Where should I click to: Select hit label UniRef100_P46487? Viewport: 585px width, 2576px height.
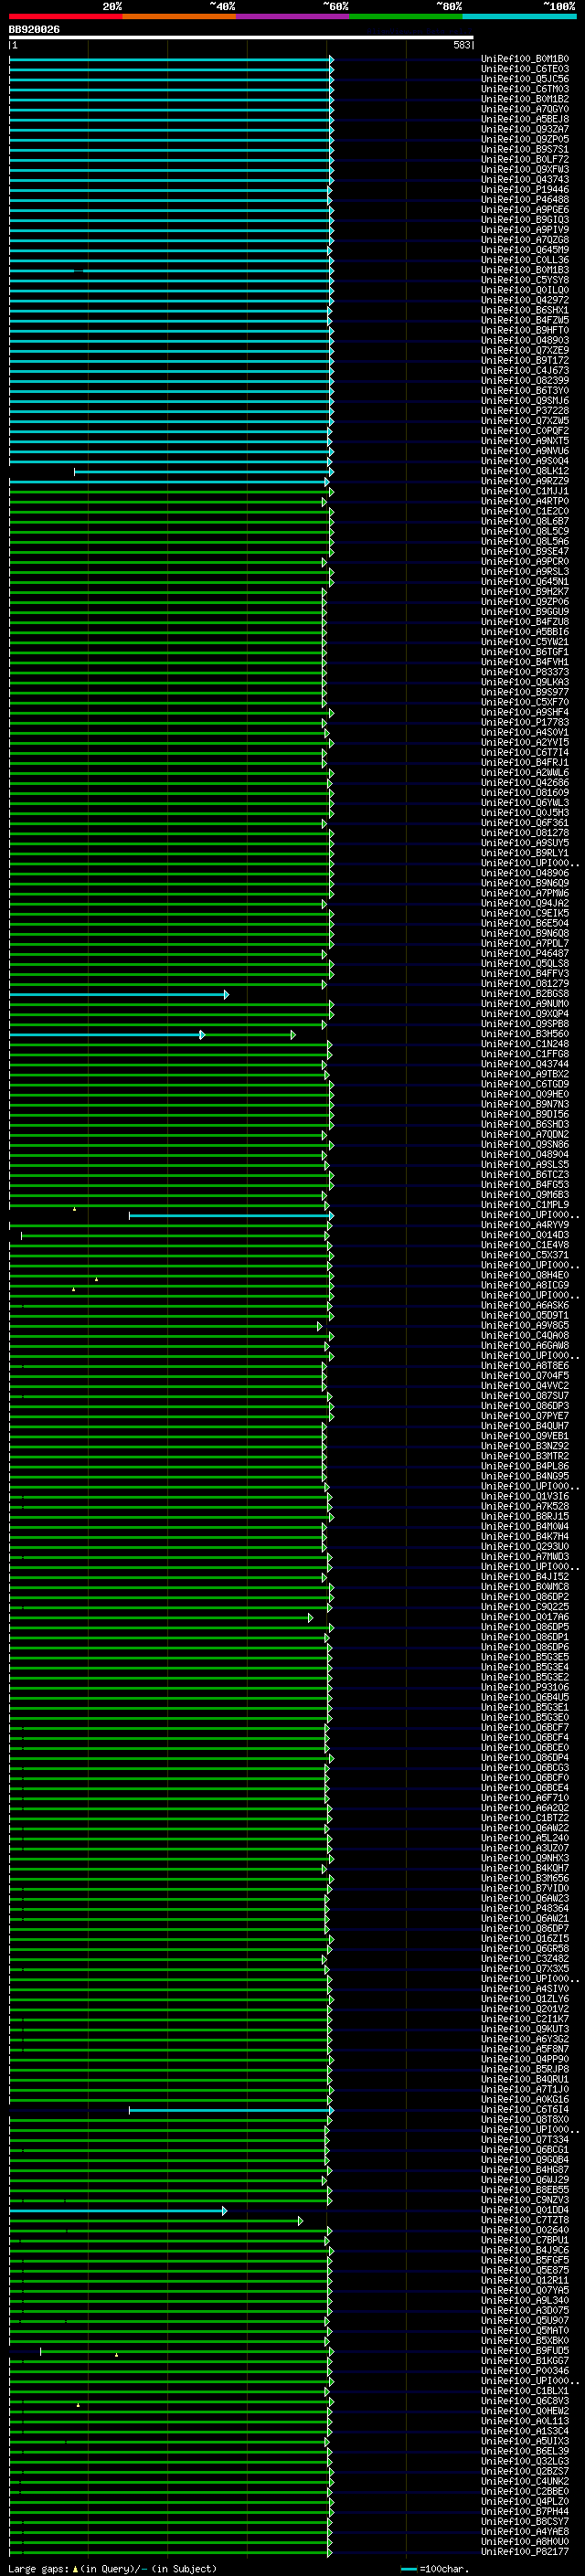pyautogui.click(x=525, y=954)
